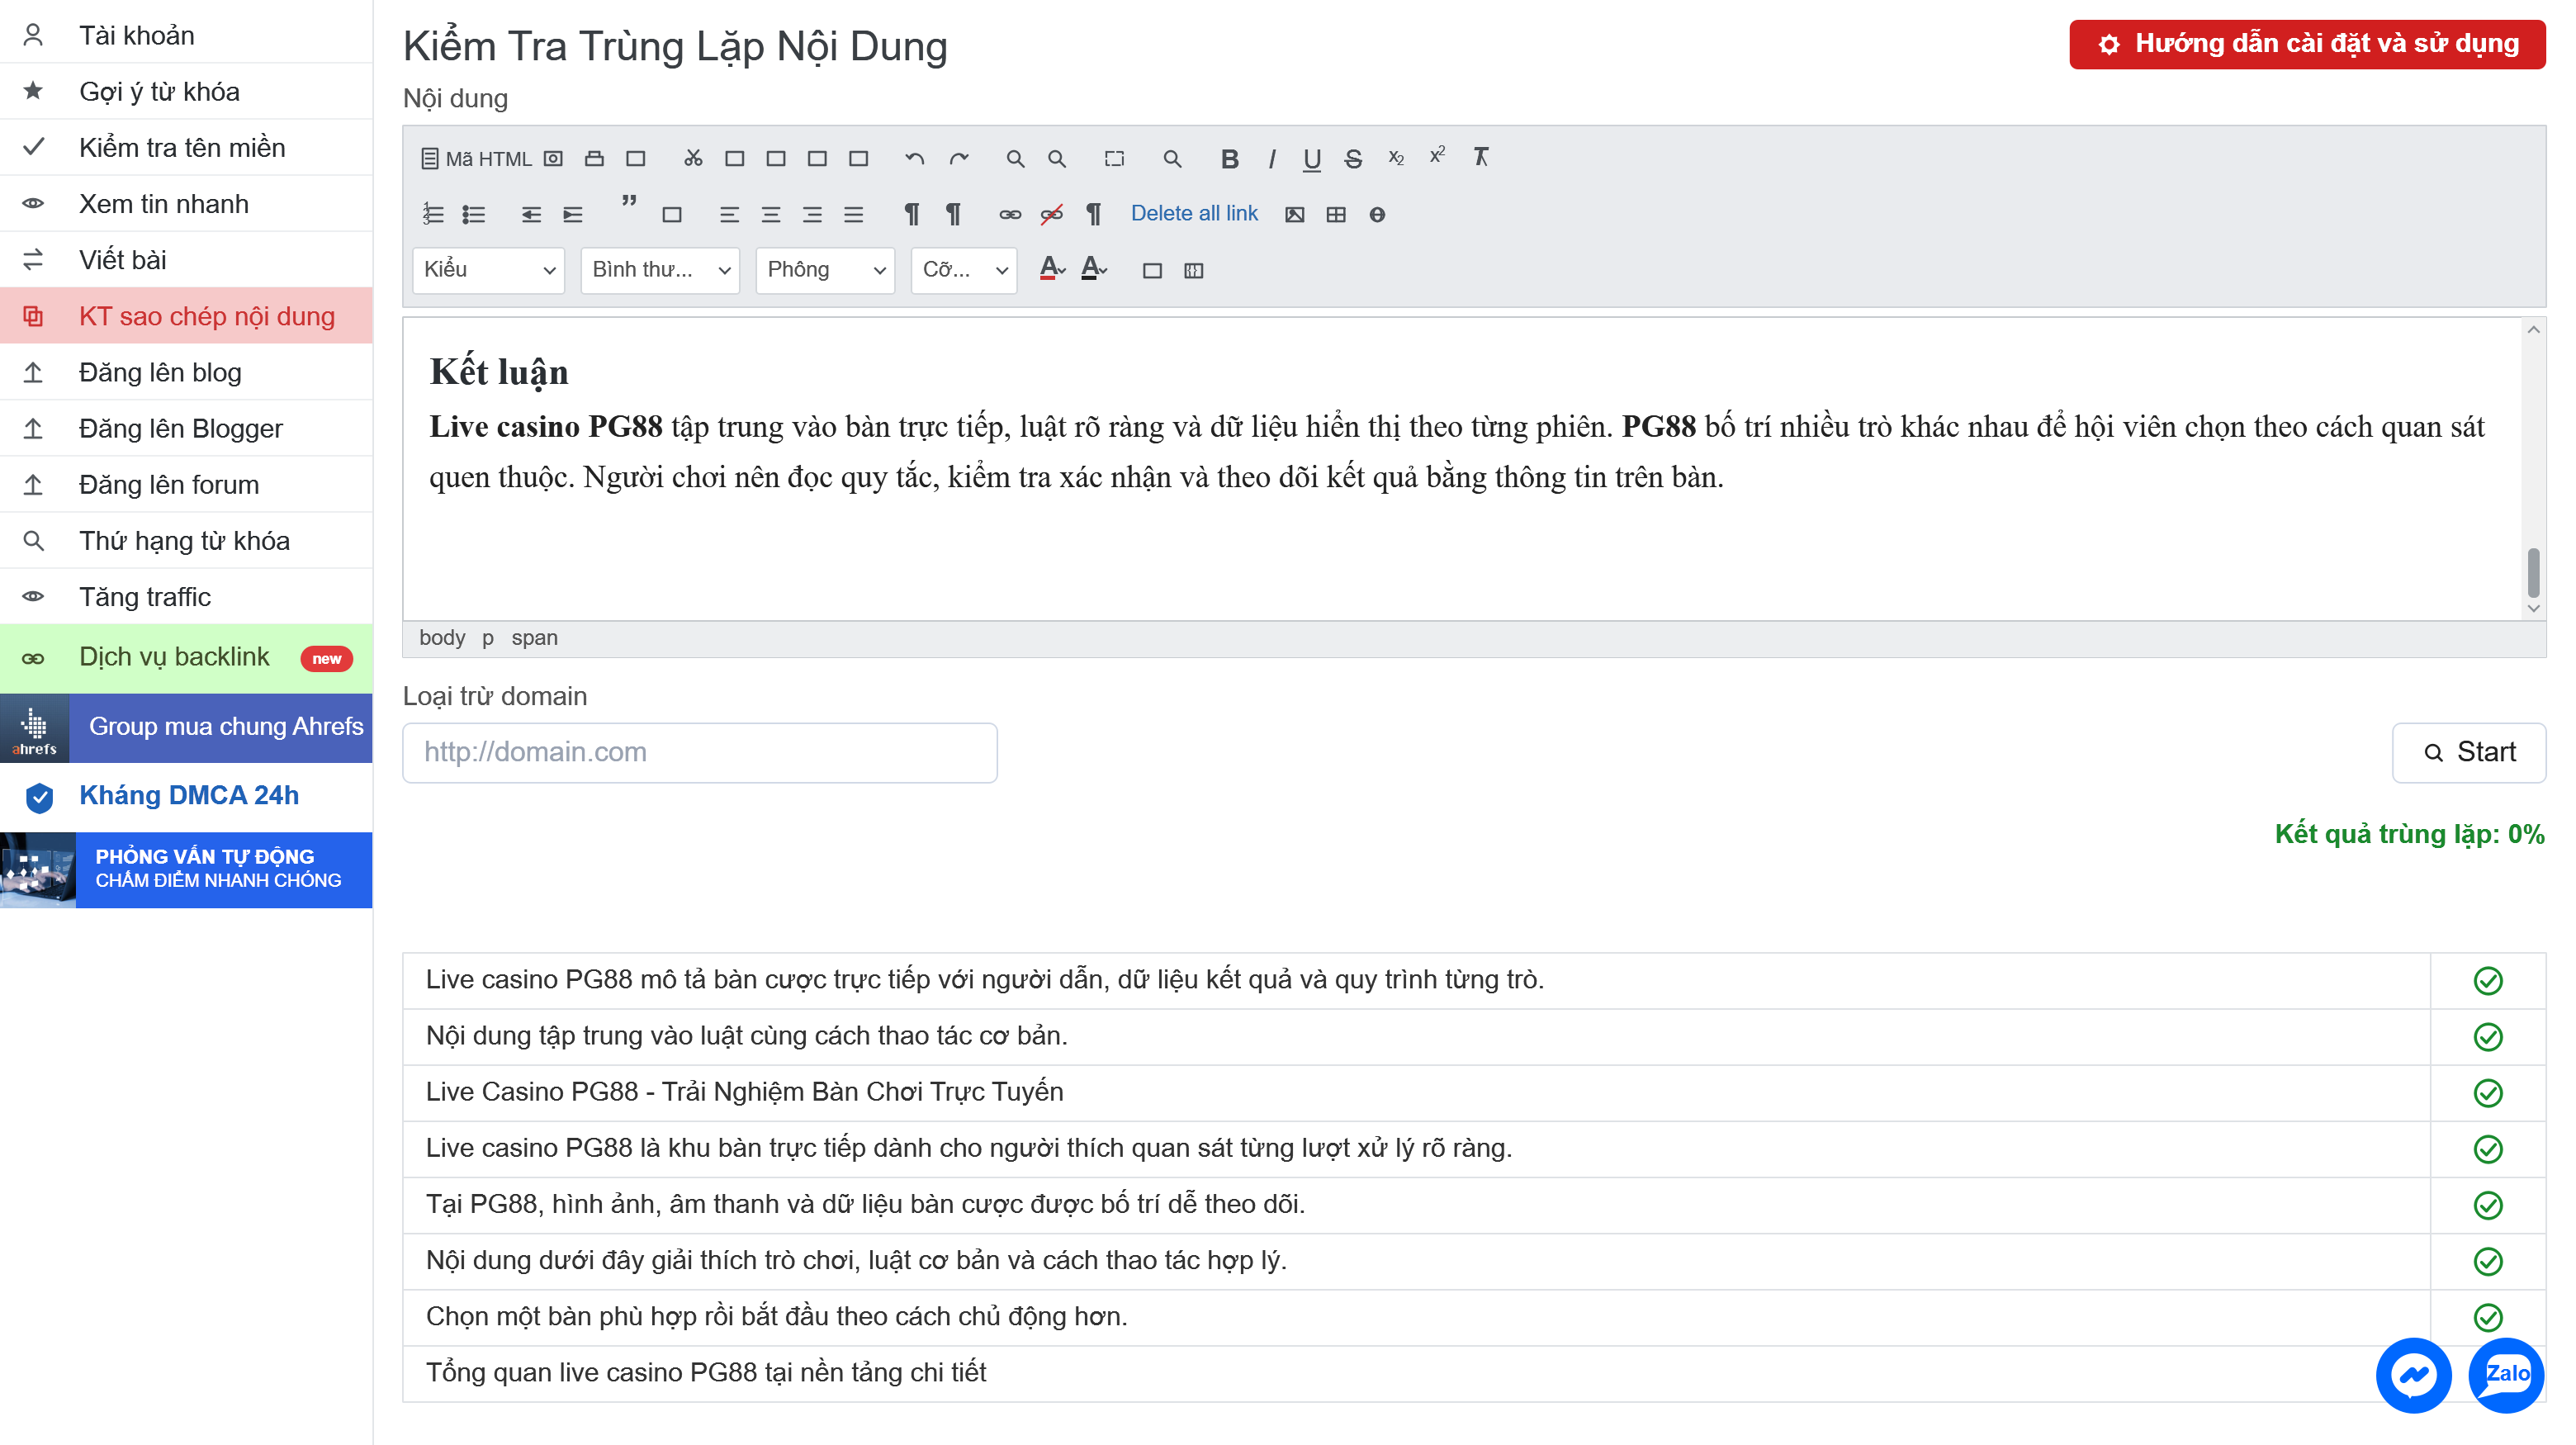Open the Kháng DMCA 24h link

point(186,796)
